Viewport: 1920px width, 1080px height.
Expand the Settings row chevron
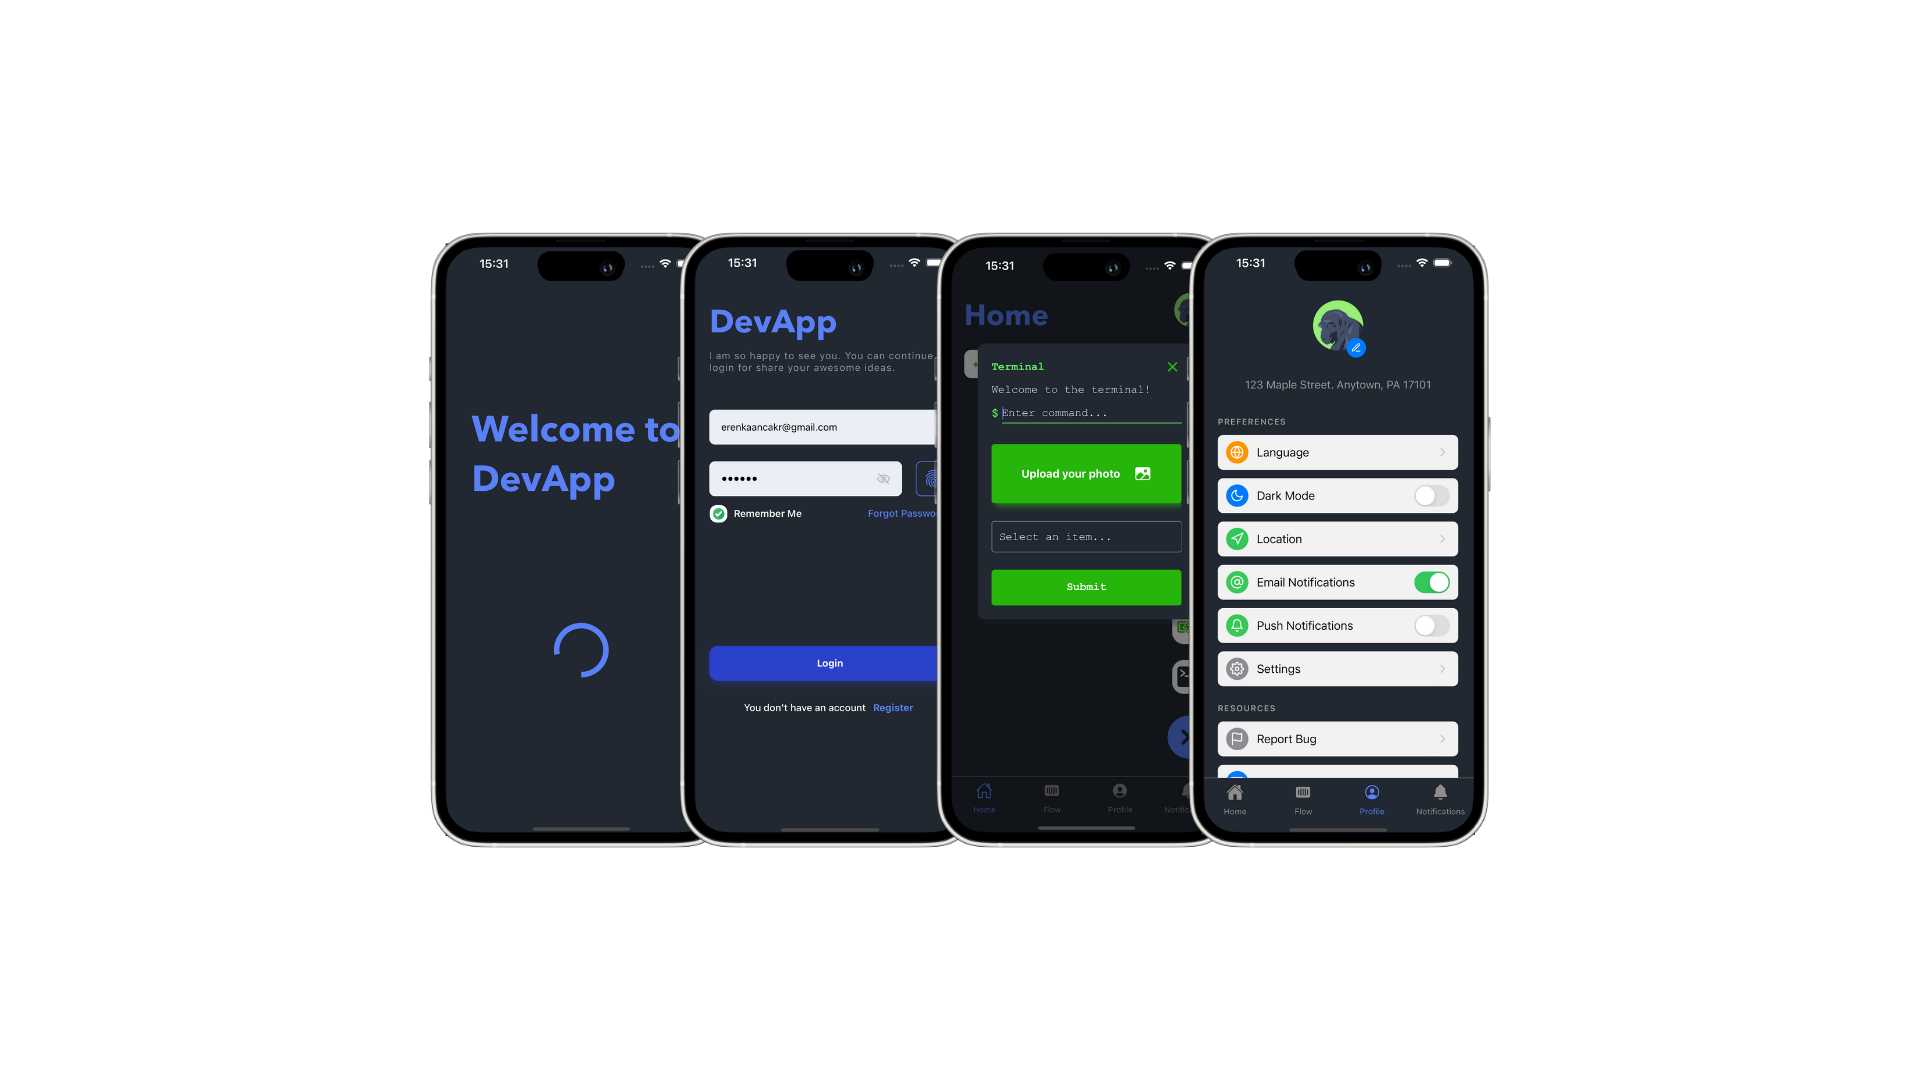pos(1441,669)
